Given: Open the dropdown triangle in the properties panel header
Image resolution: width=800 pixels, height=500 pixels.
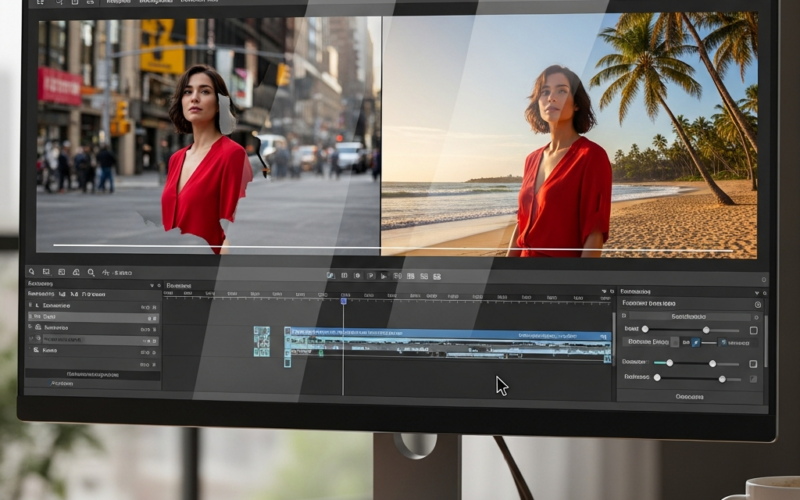Looking at the screenshot, I should (x=757, y=293).
